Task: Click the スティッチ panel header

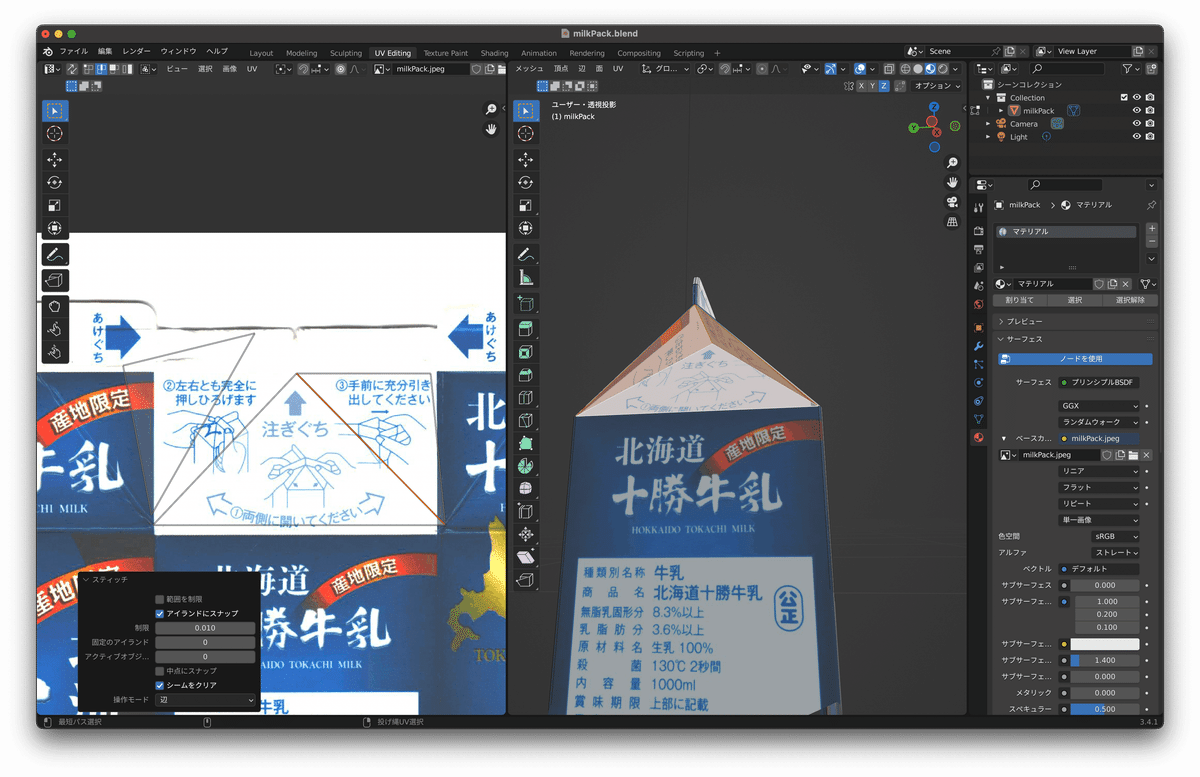Action: (168, 580)
